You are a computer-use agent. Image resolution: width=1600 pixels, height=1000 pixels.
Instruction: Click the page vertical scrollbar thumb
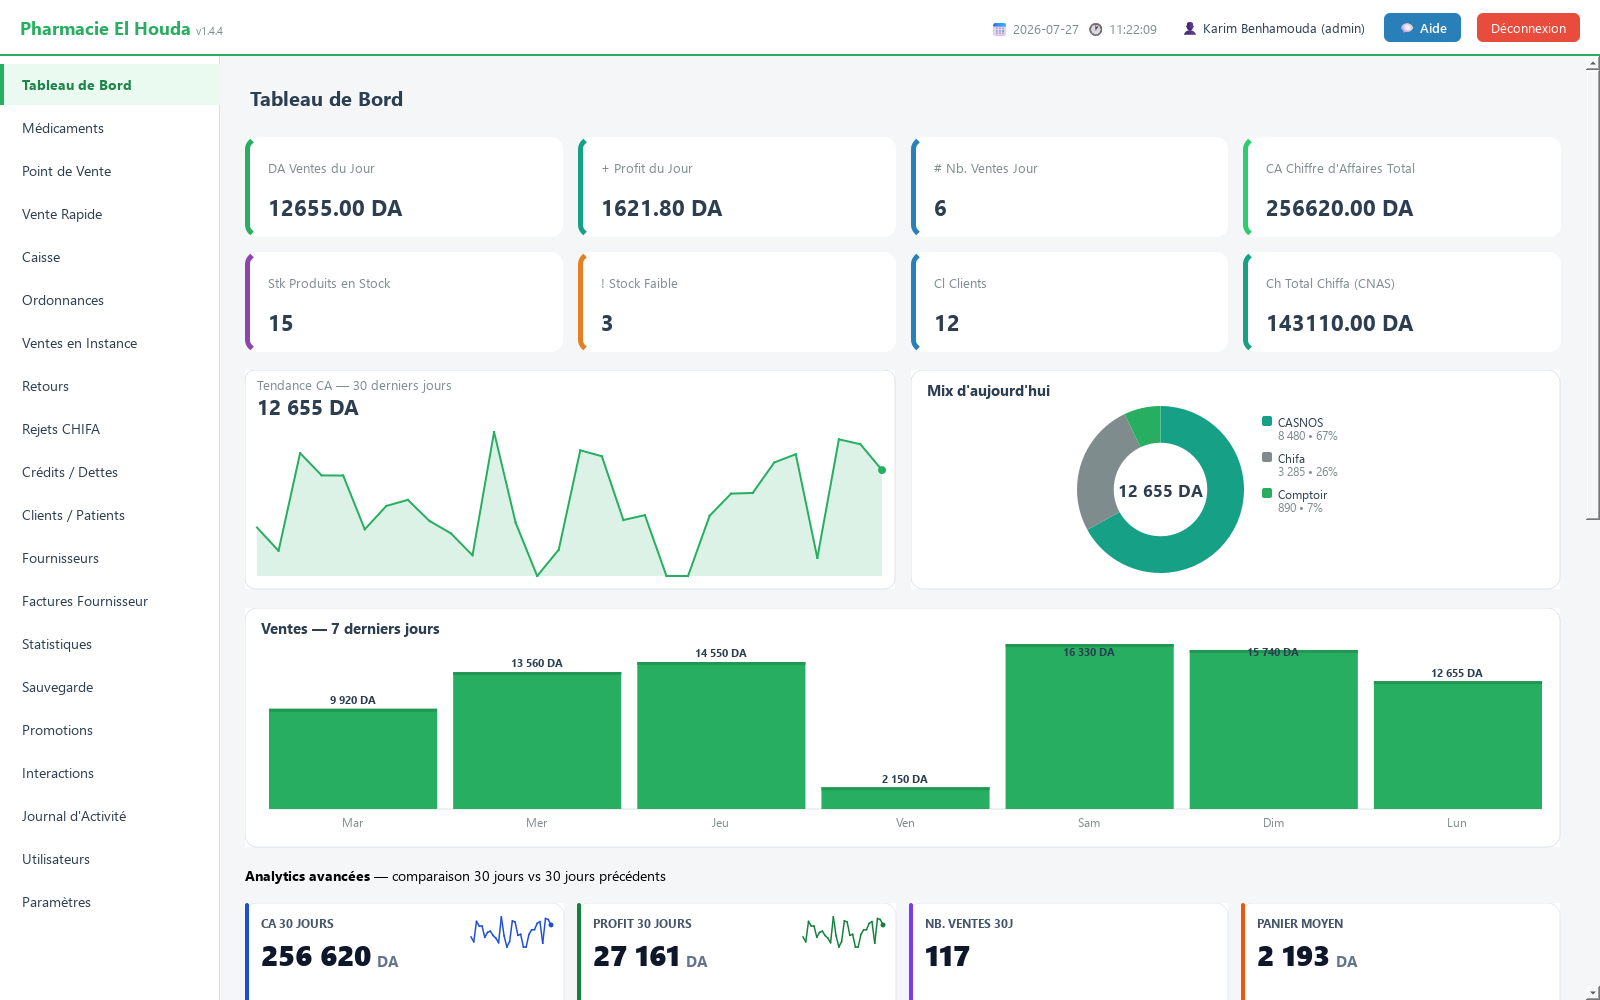(x=1593, y=295)
